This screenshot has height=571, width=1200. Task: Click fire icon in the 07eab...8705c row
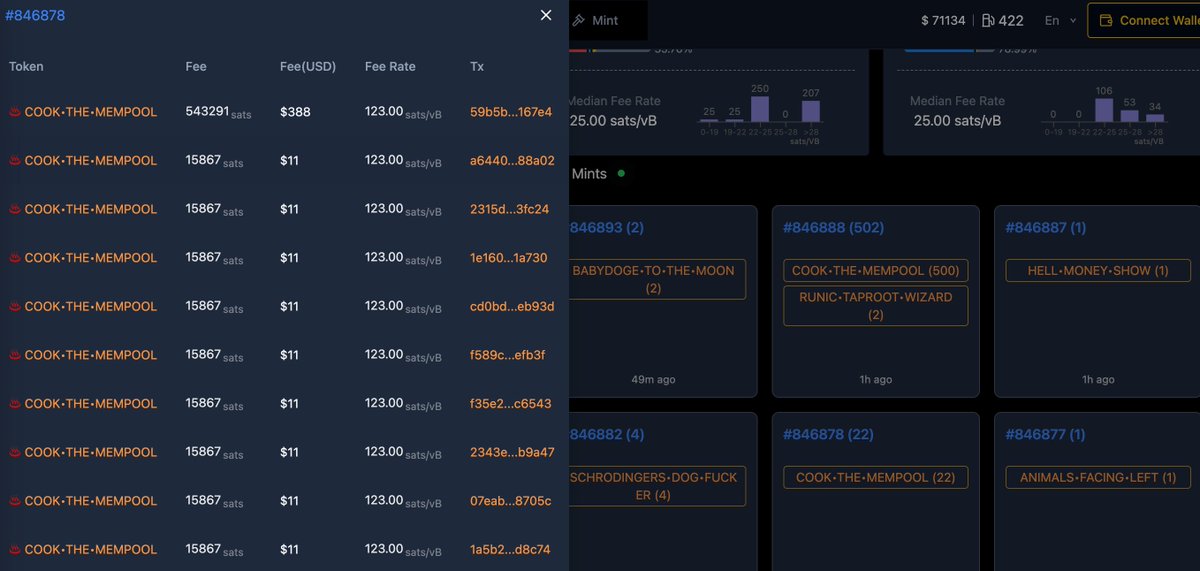(x=15, y=500)
